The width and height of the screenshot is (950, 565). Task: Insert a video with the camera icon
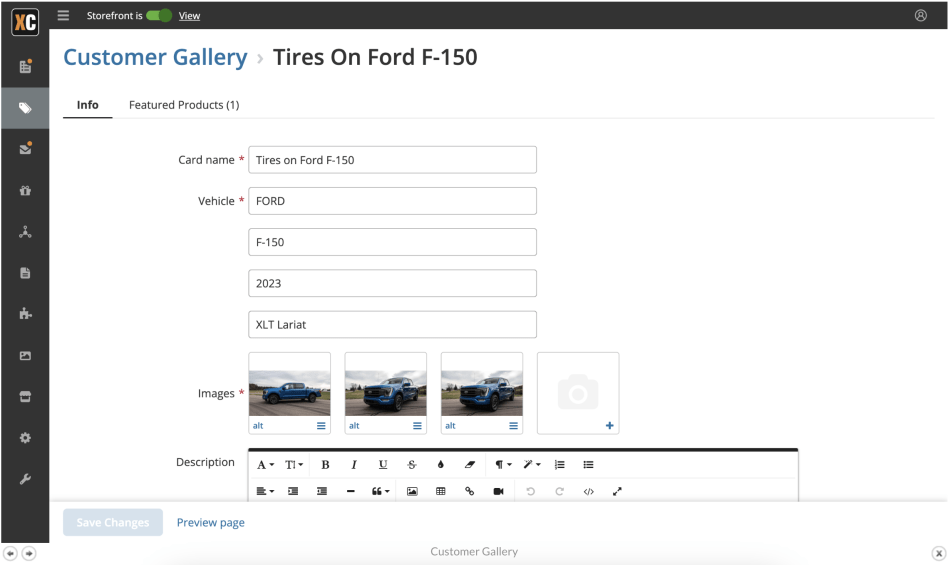(498, 491)
